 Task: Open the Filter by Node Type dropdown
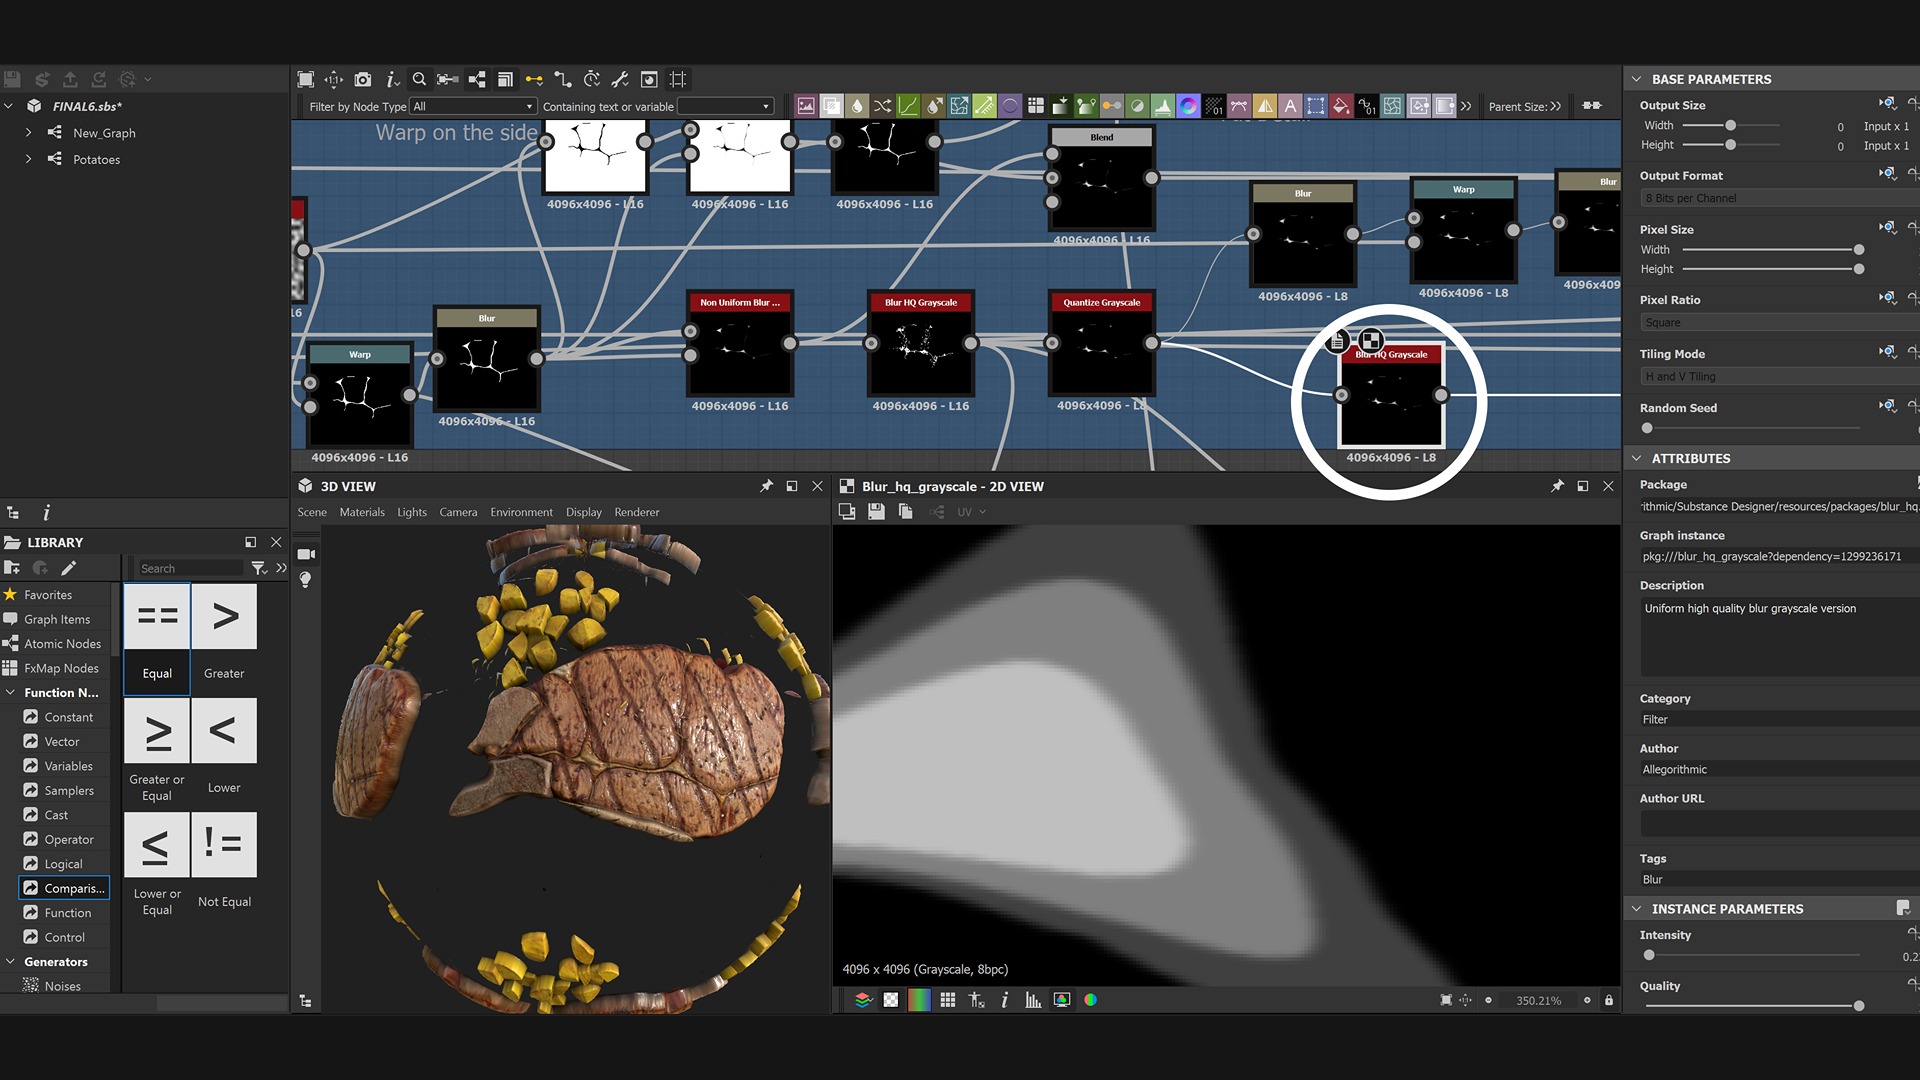pos(473,106)
